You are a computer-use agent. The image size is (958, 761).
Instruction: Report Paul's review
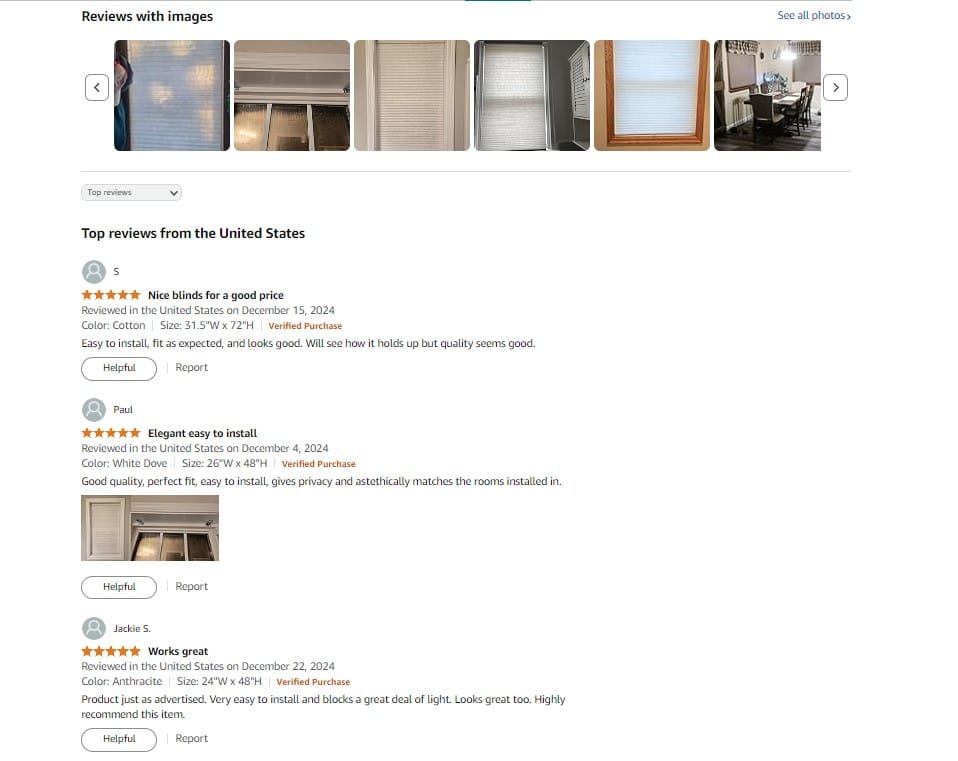[191, 586]
